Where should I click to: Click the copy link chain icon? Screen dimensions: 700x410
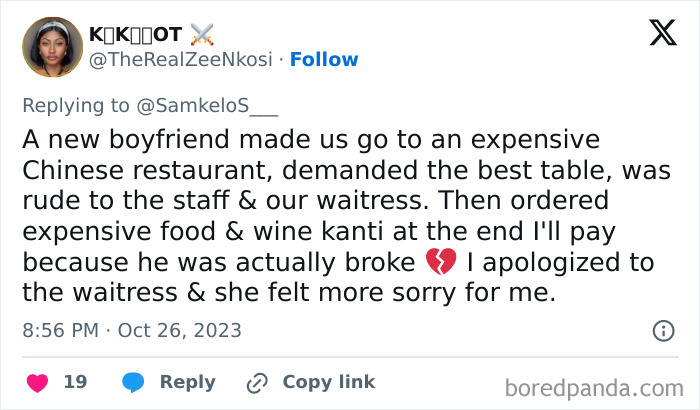point(258,382)
